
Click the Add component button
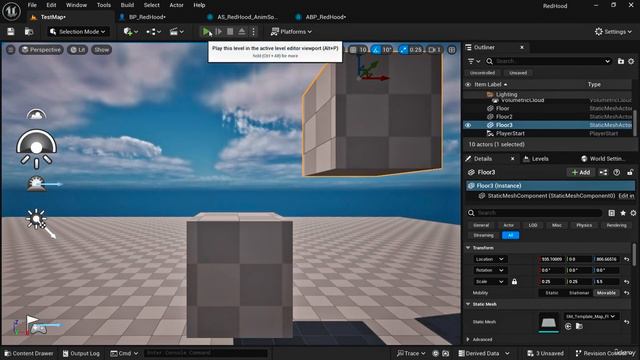[x=580, y=172]
